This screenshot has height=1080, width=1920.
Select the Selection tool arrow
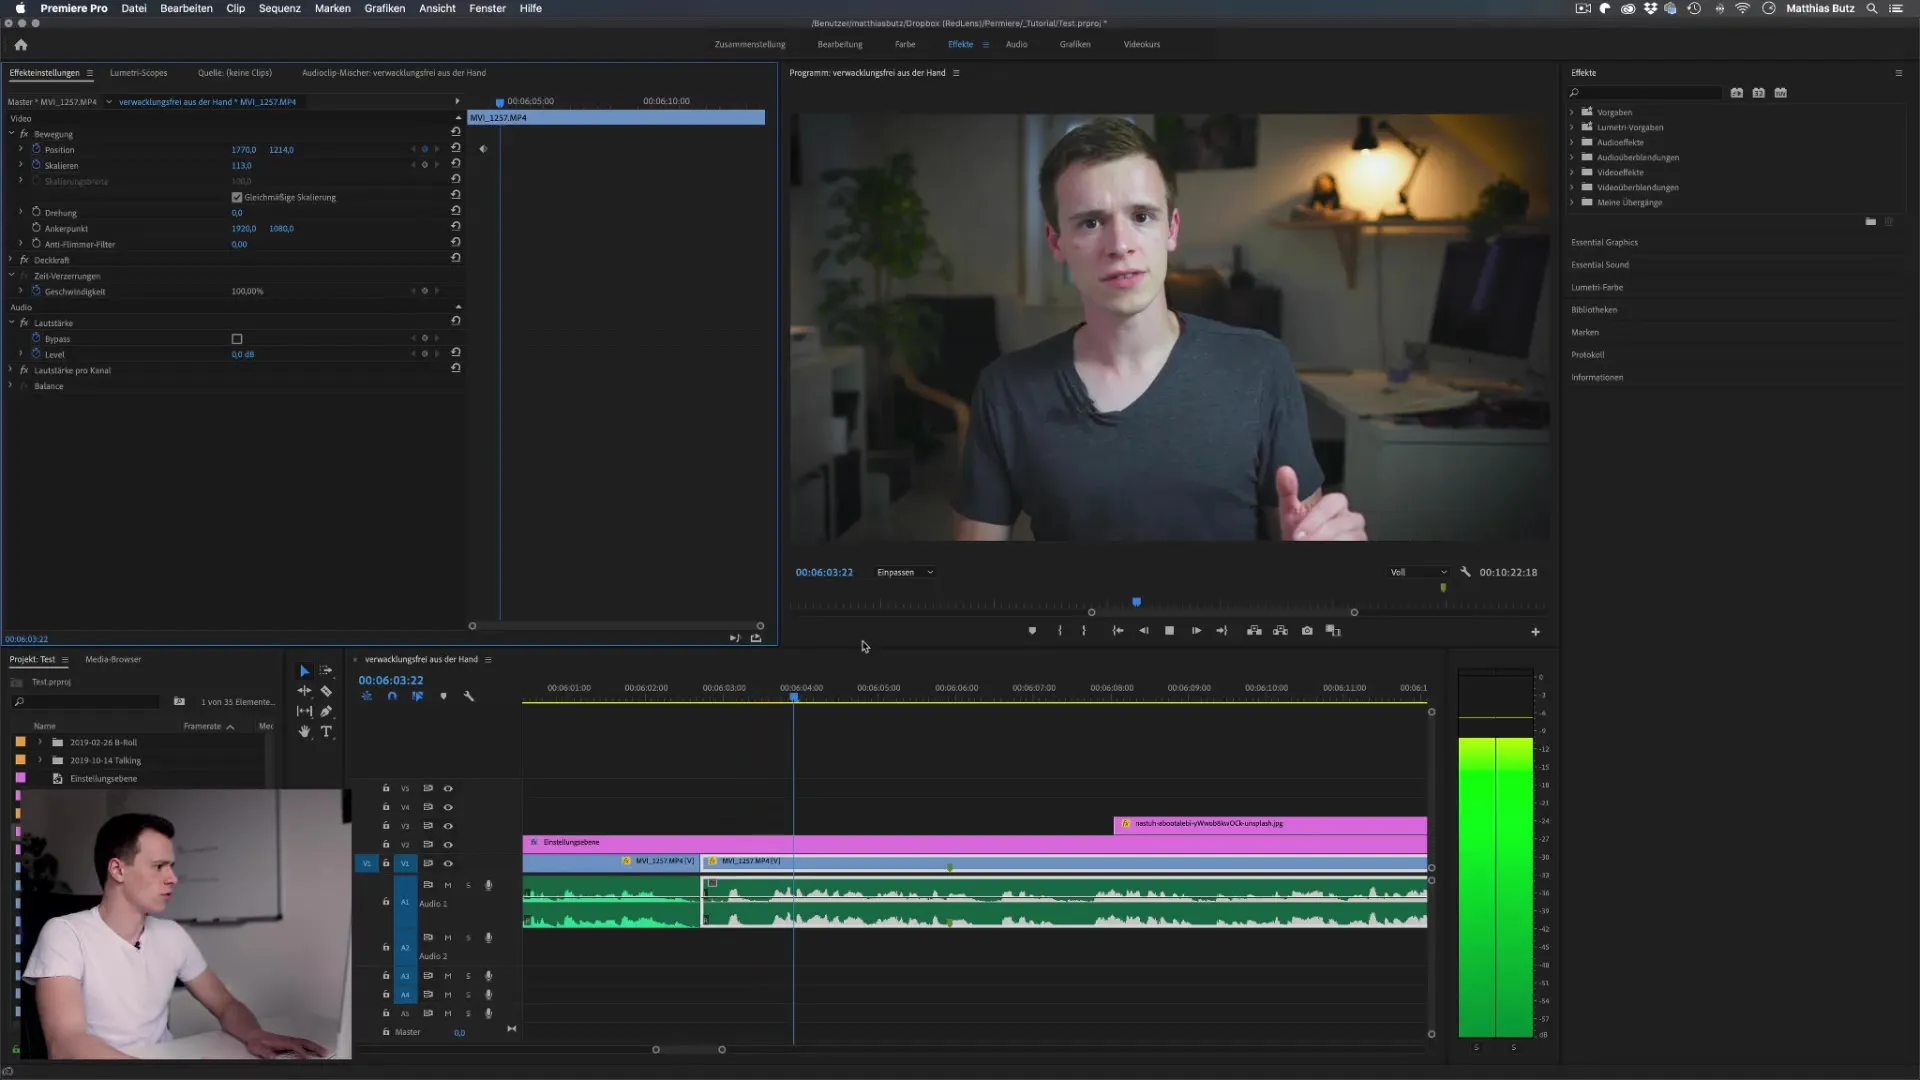pyautogui.click(x=304, y=671)
